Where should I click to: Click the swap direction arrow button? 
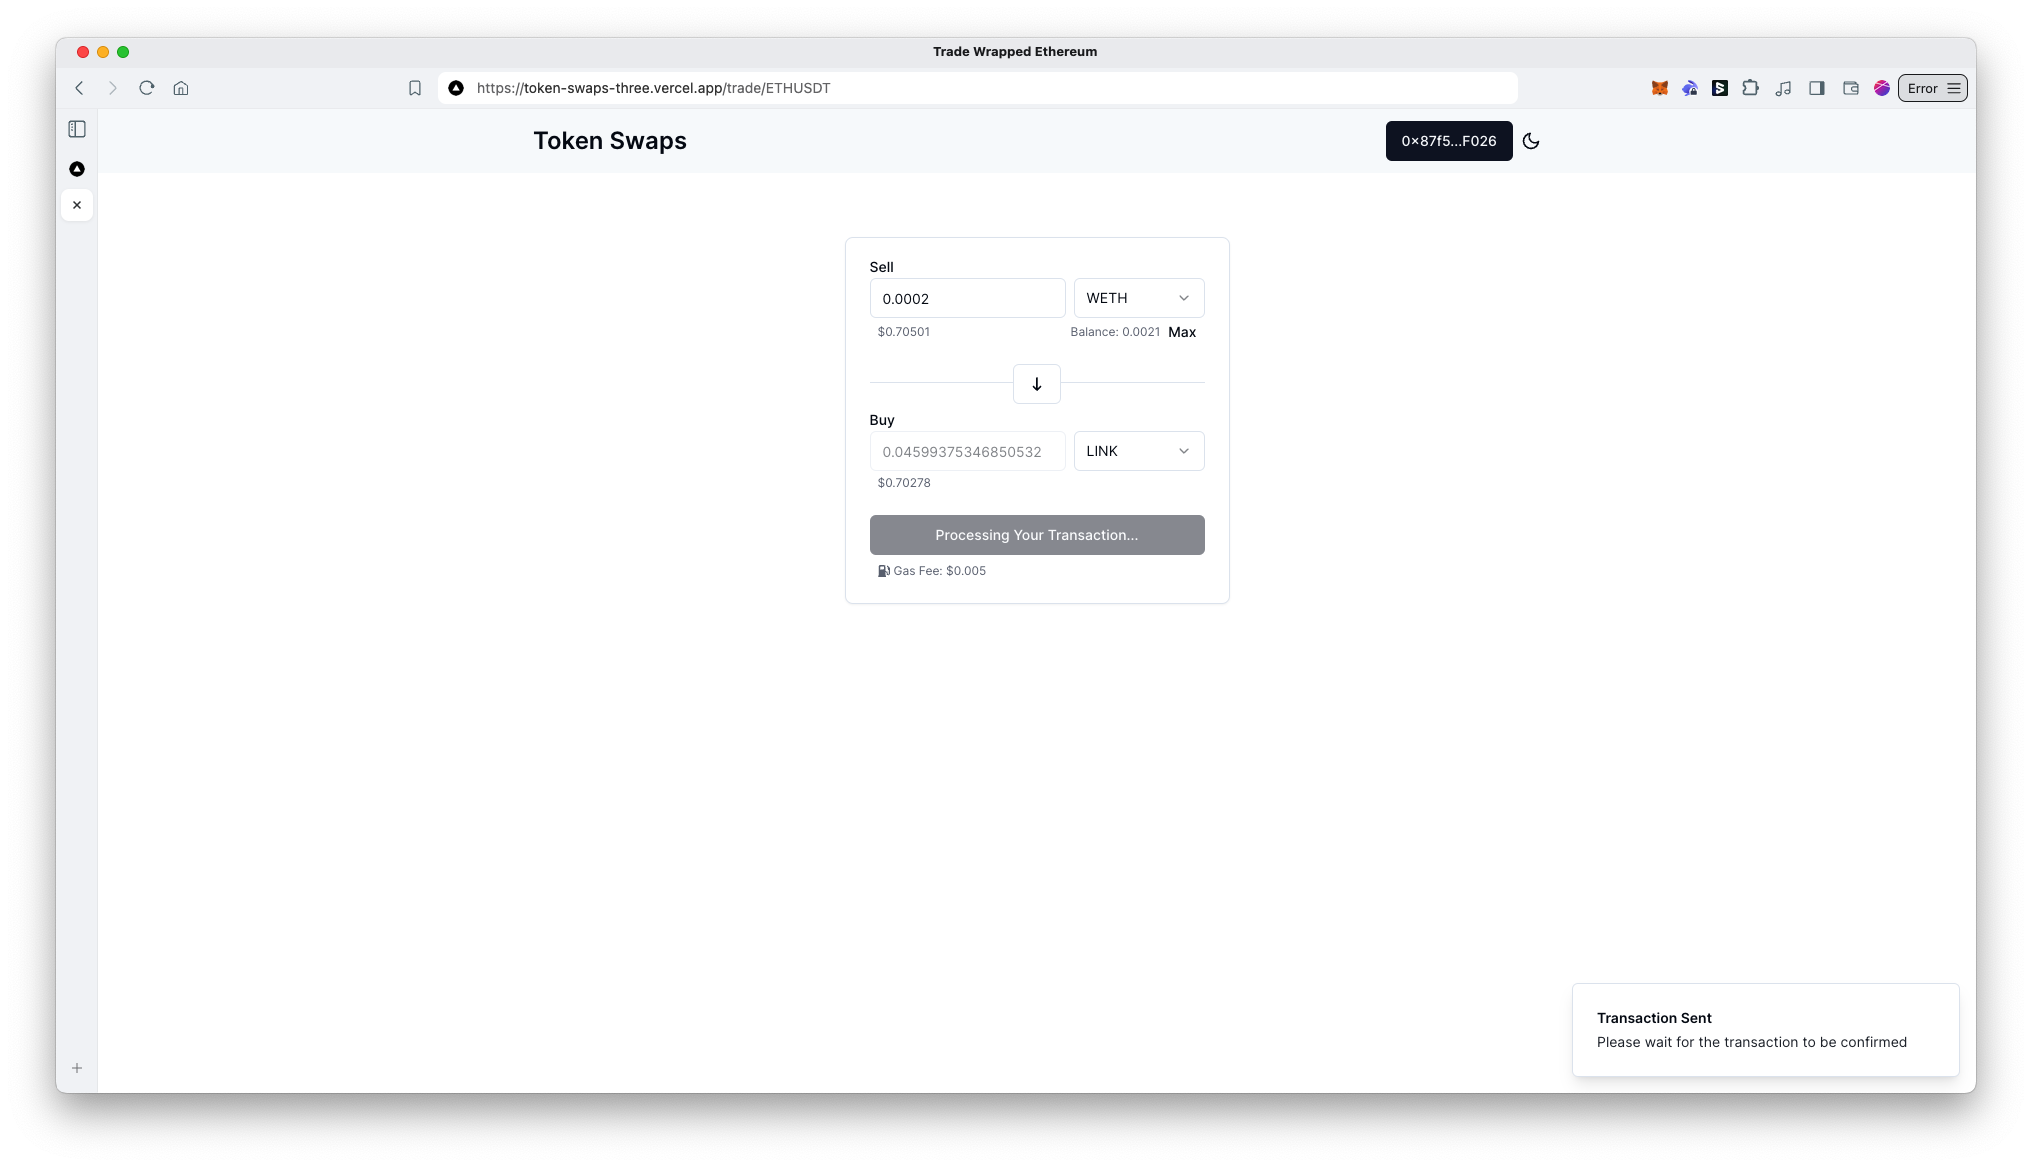(x=1037, y=382)
